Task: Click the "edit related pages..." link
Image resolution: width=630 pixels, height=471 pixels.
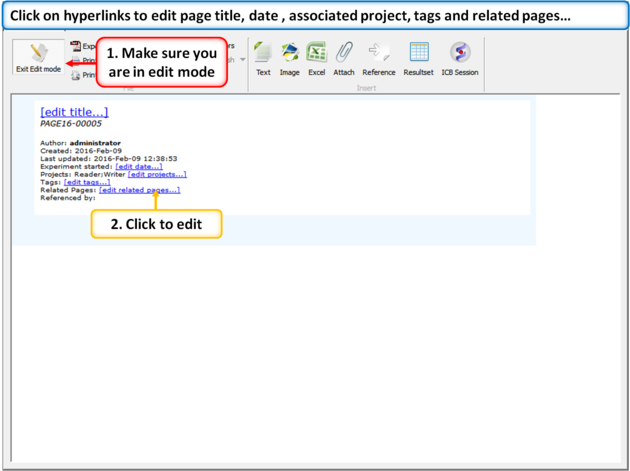Action: (140, 190)
